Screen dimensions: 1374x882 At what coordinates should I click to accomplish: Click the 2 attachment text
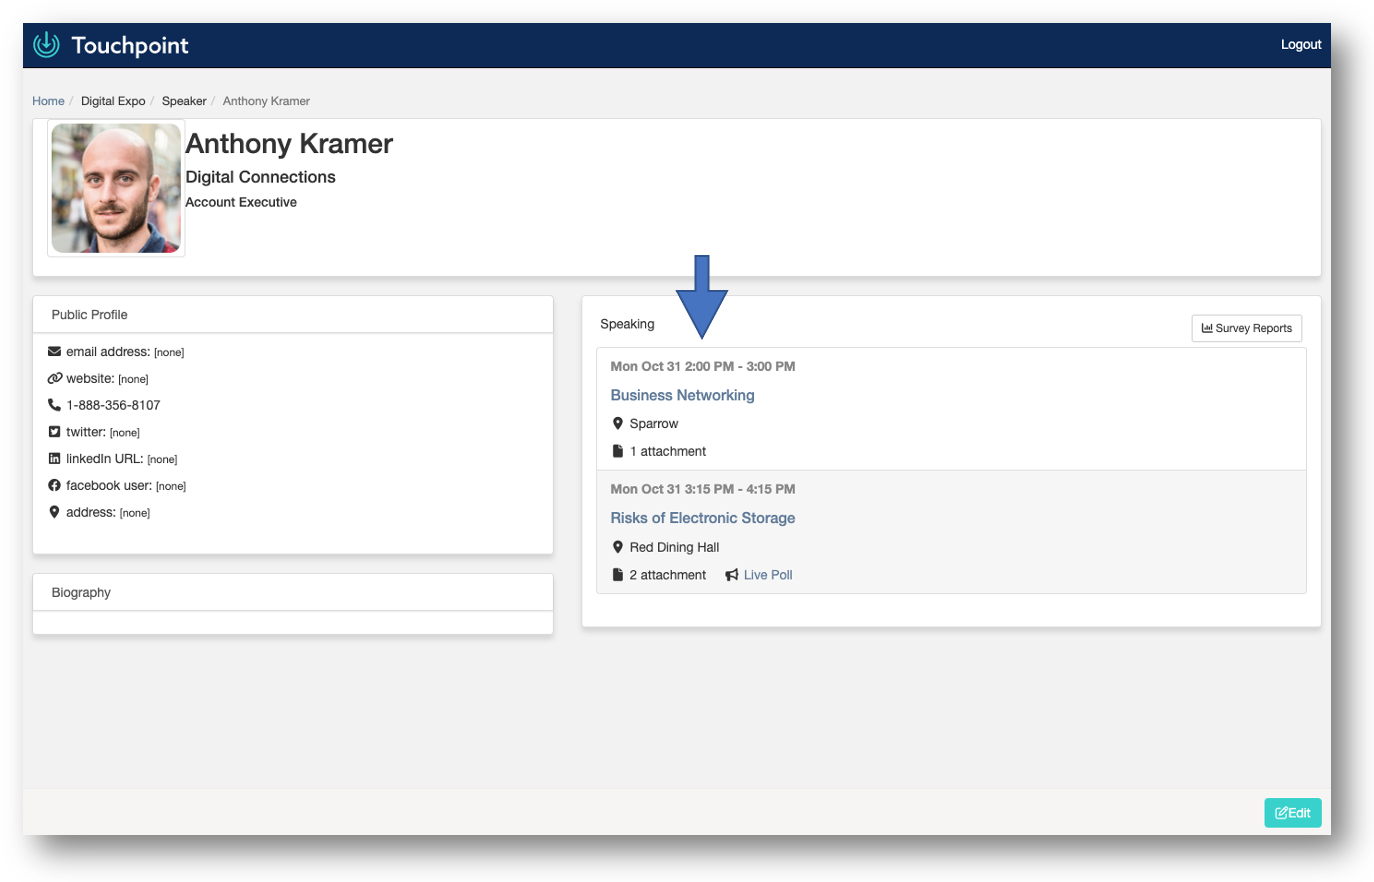pos(668,575)
